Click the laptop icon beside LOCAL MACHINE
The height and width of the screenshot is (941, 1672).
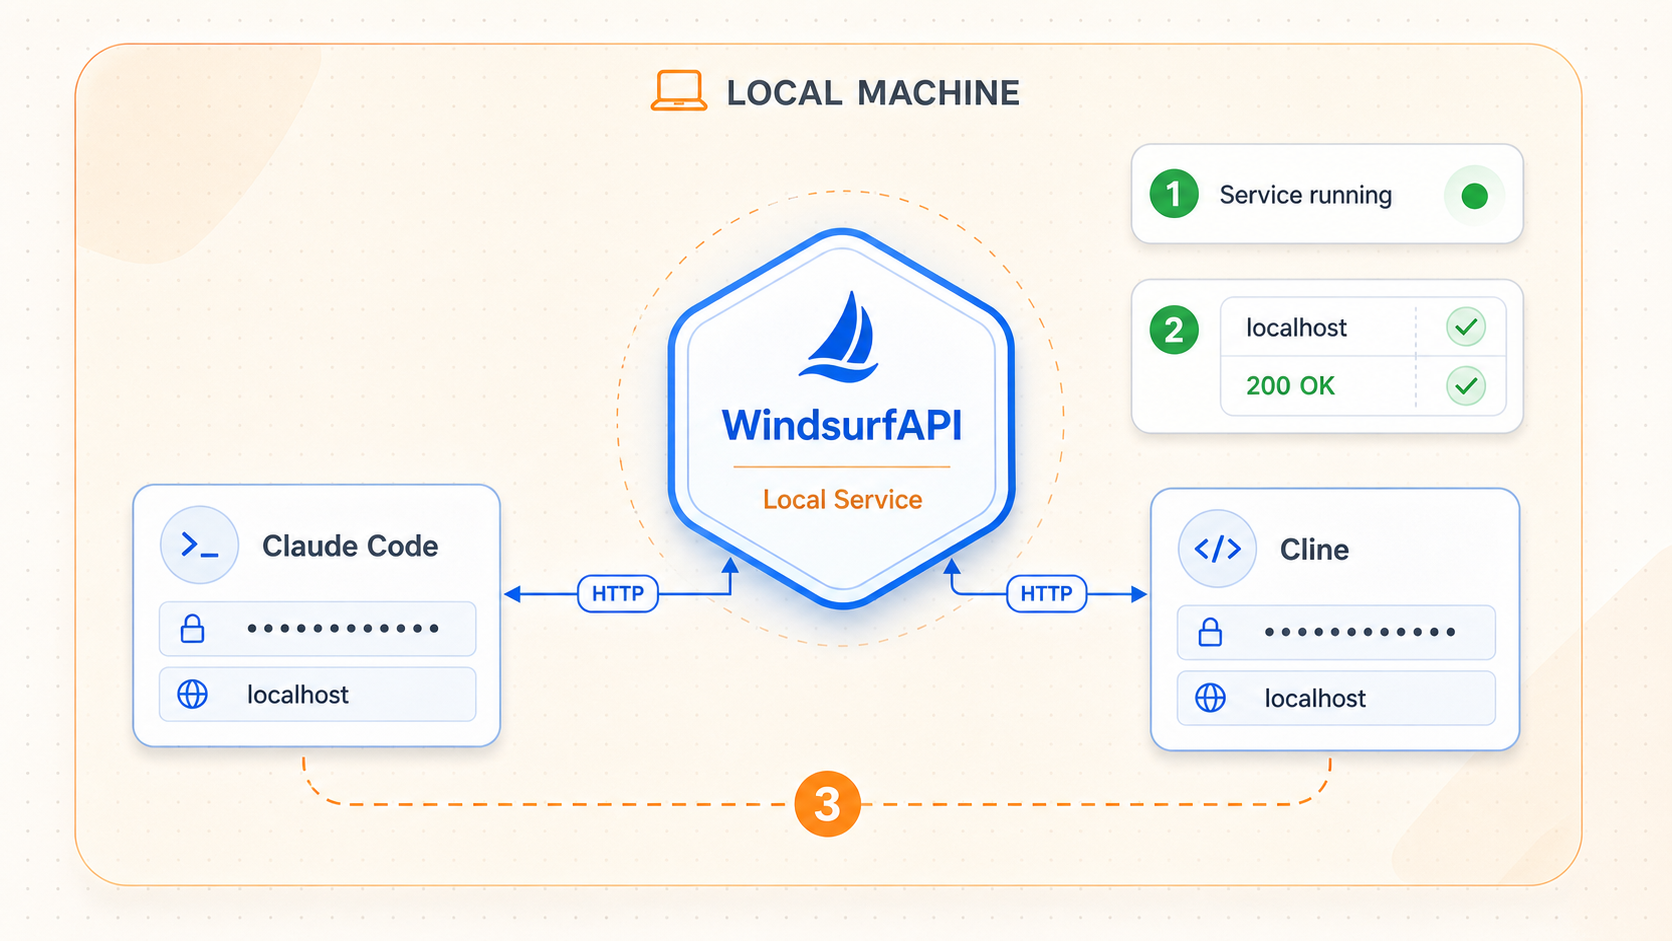click(x=679, y=91)
